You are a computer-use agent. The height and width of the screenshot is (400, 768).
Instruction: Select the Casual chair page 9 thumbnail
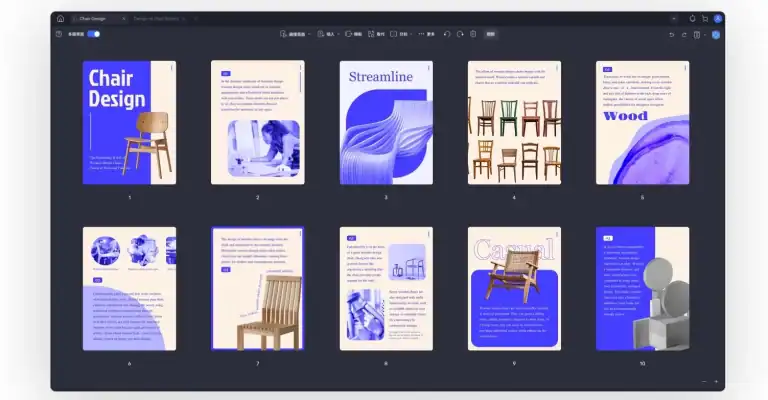tap(514, 288)
